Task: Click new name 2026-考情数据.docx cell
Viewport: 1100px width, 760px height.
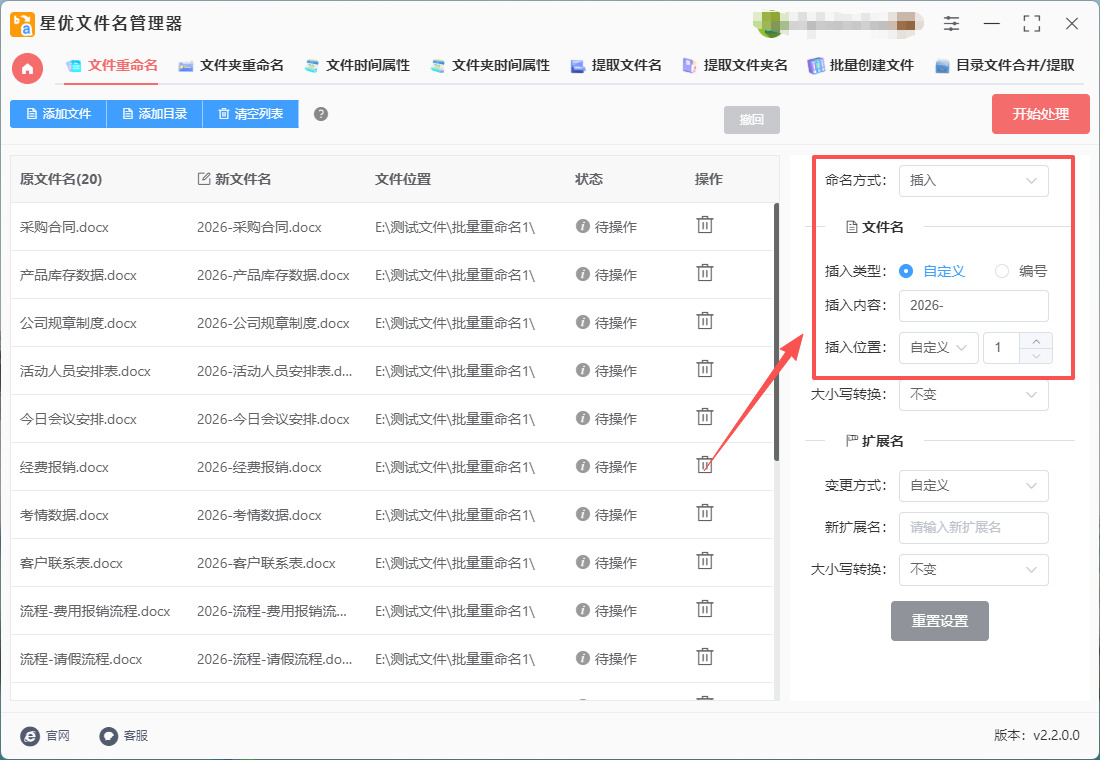Action: 259,516
